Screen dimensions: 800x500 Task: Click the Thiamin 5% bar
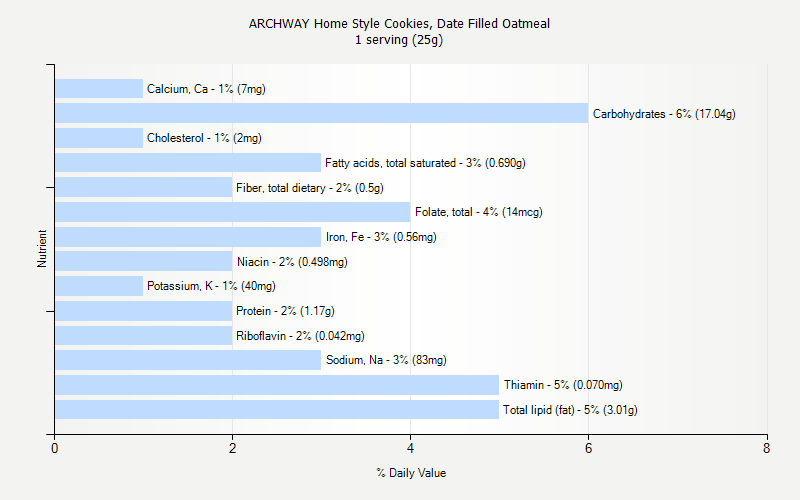point(277,385)
